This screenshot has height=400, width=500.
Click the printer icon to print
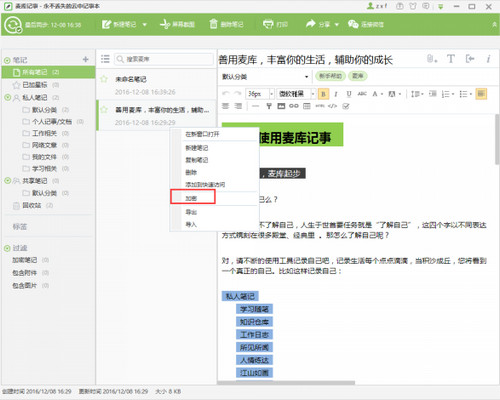click(x=268, y=24)
